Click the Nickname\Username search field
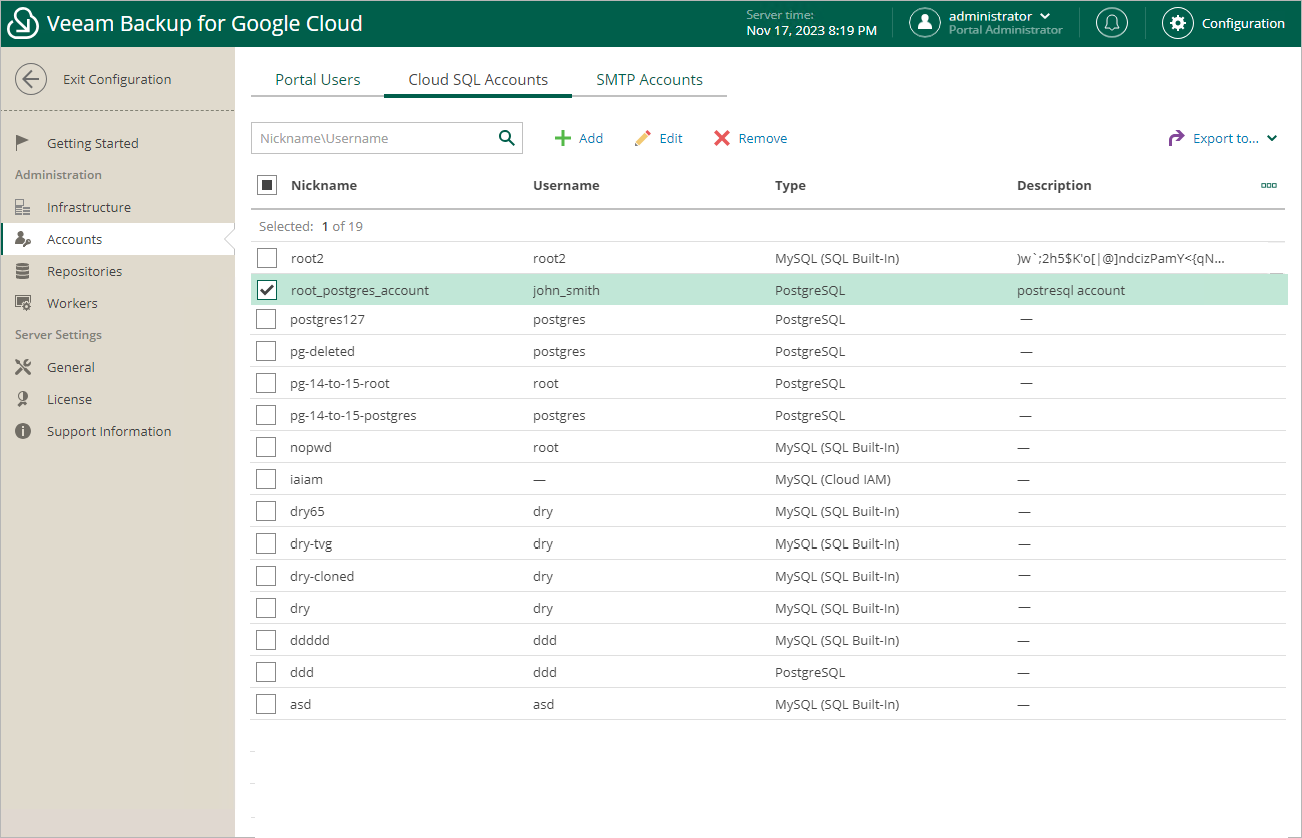 point(372,138)
